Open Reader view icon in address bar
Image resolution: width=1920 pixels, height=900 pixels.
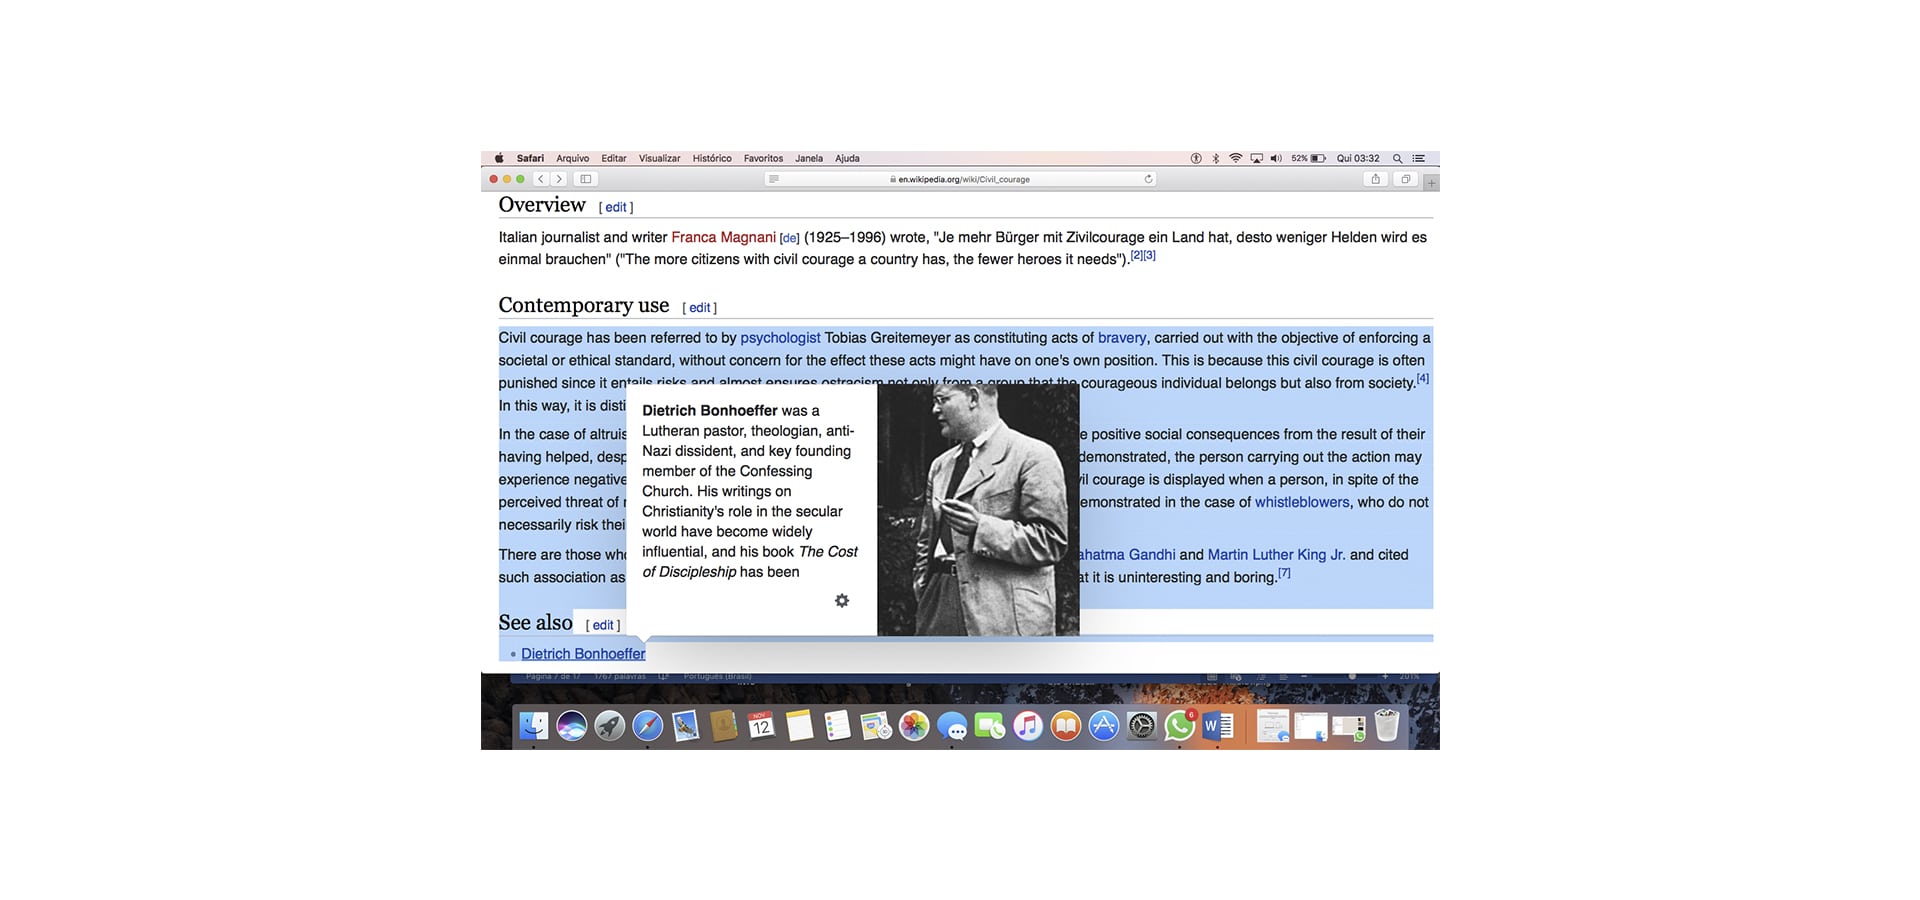[x=773, y=179]
